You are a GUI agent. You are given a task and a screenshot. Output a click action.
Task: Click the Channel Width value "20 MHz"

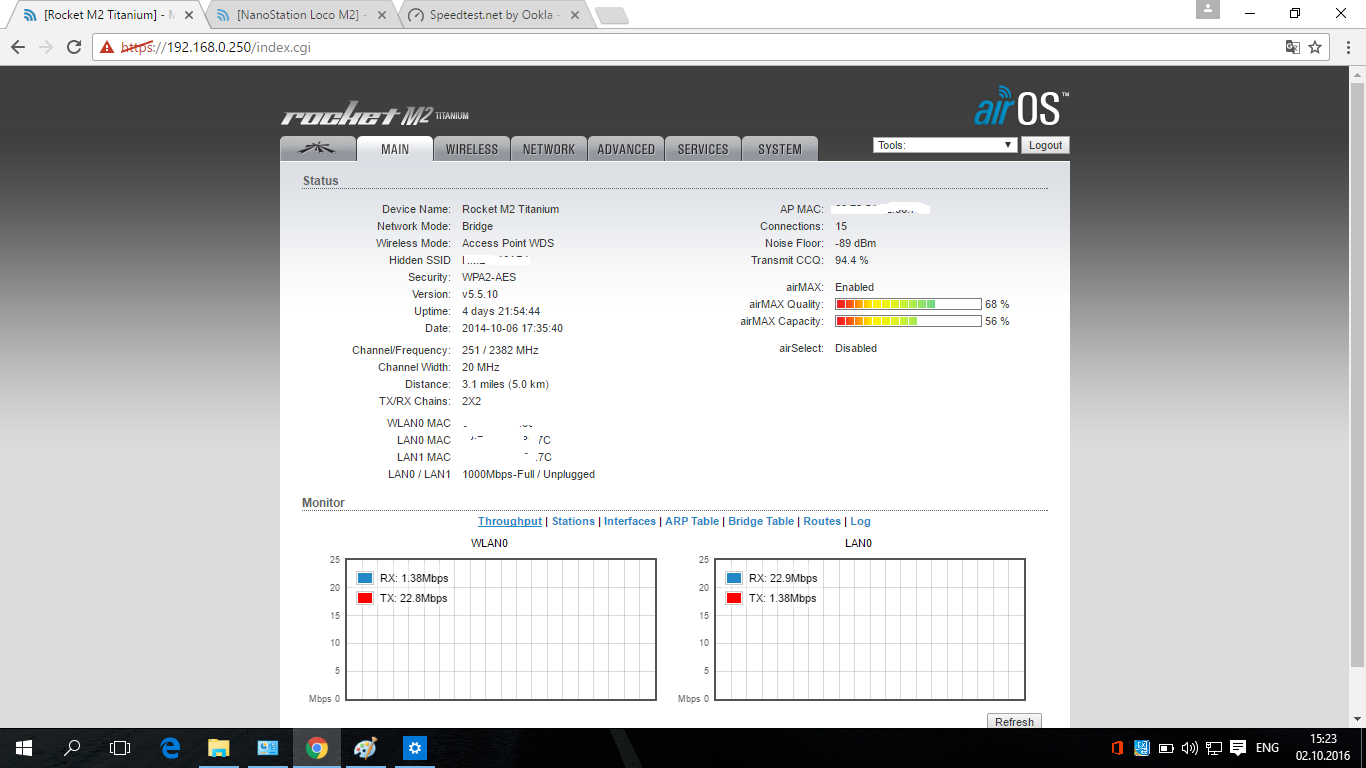click(x=481, y=367)
